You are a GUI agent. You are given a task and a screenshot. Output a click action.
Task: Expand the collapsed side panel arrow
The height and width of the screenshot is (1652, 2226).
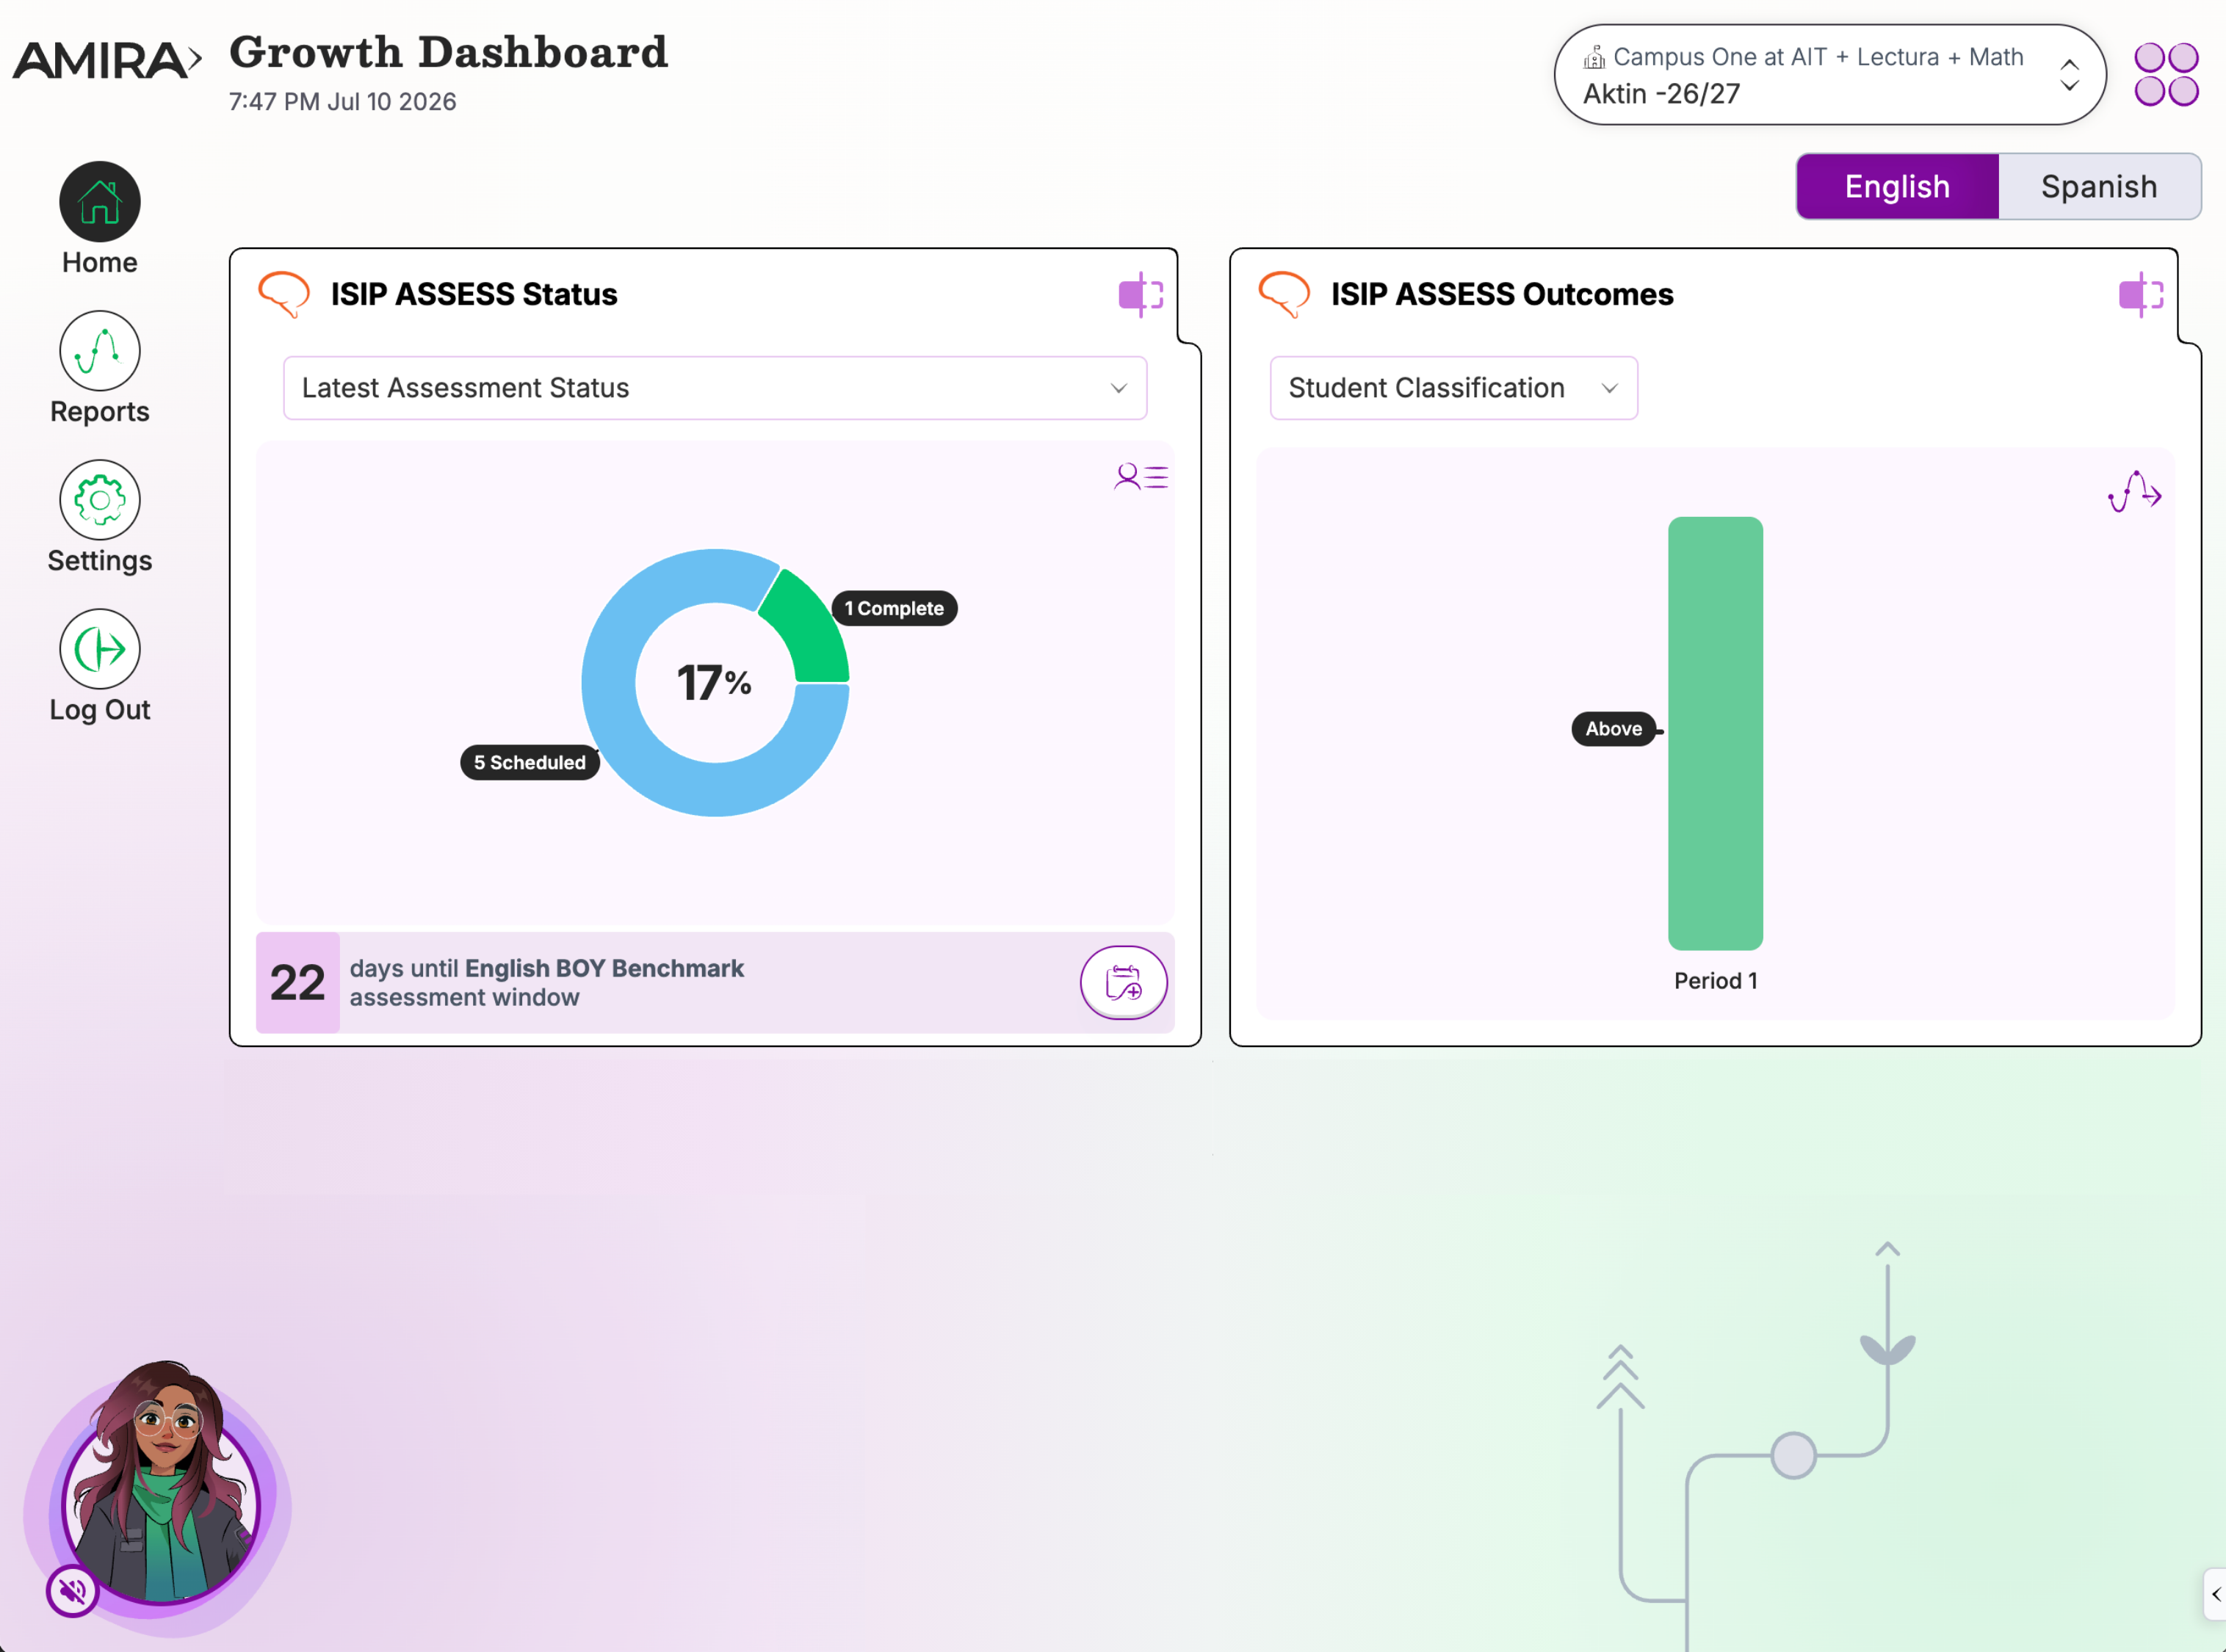(2215, 1594)
